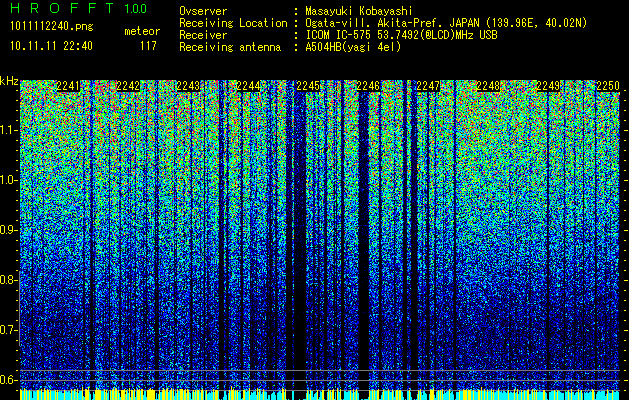Select the file name 1011112240.png
The image size is (629, 400).
(x=52, y=27)
